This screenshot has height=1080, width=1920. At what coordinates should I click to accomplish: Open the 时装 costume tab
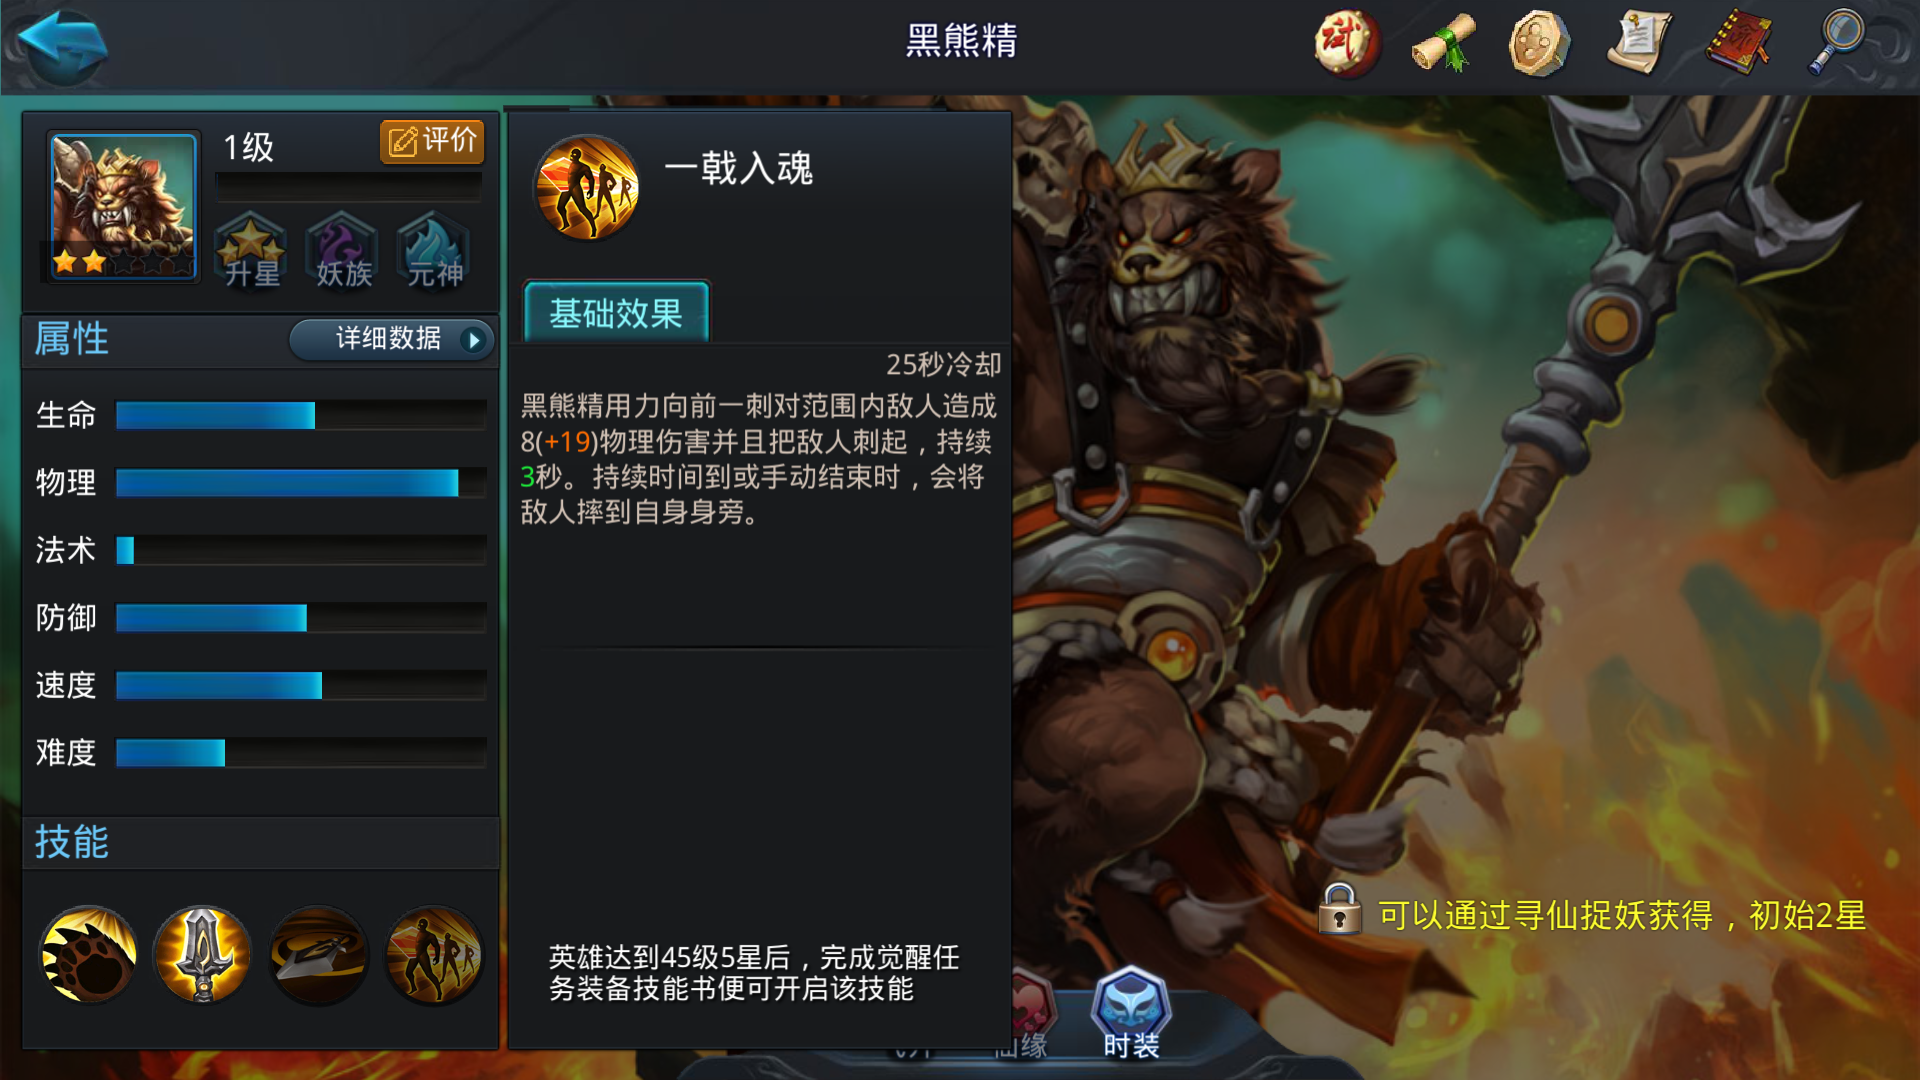[1131, 1012]
